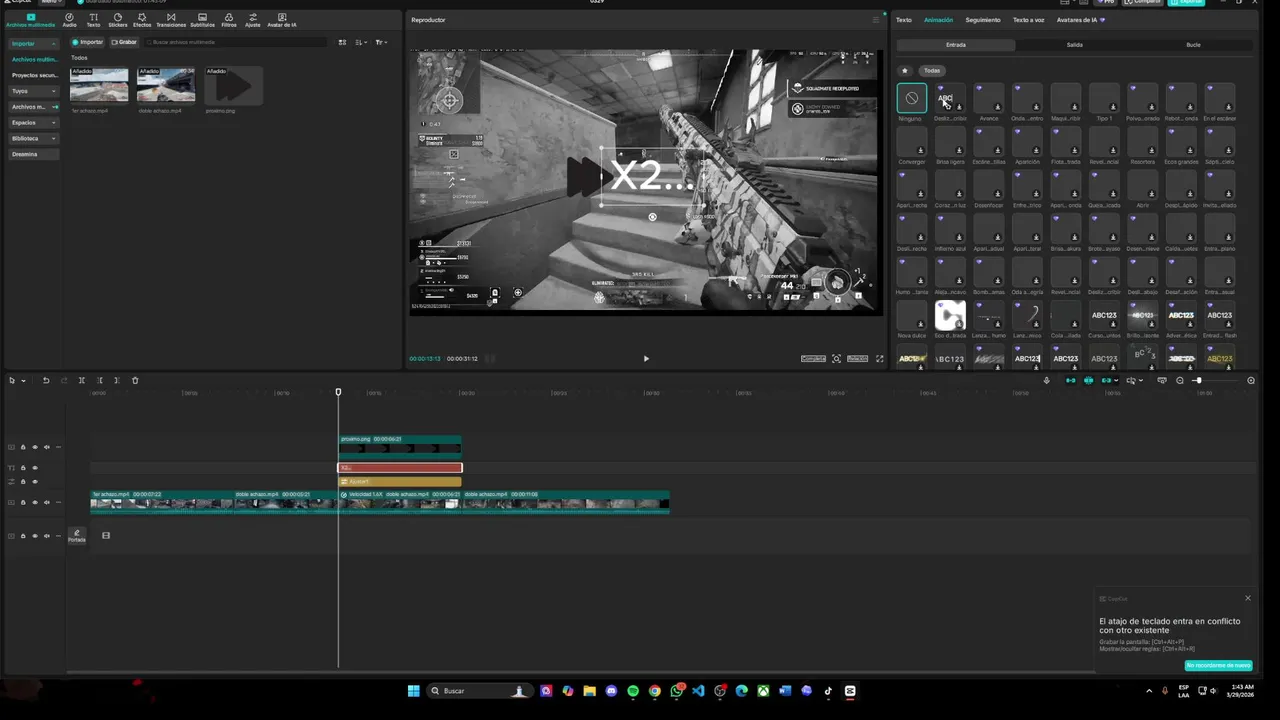Toggle visibility of the text track
The width and height of the screenshot is (1280, 720).
(x=34, y=468)
